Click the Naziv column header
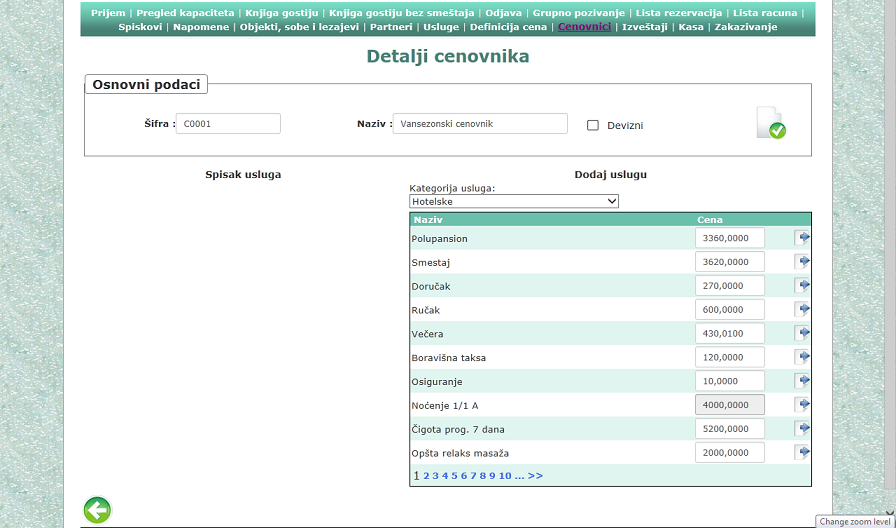 coord(428,219)
